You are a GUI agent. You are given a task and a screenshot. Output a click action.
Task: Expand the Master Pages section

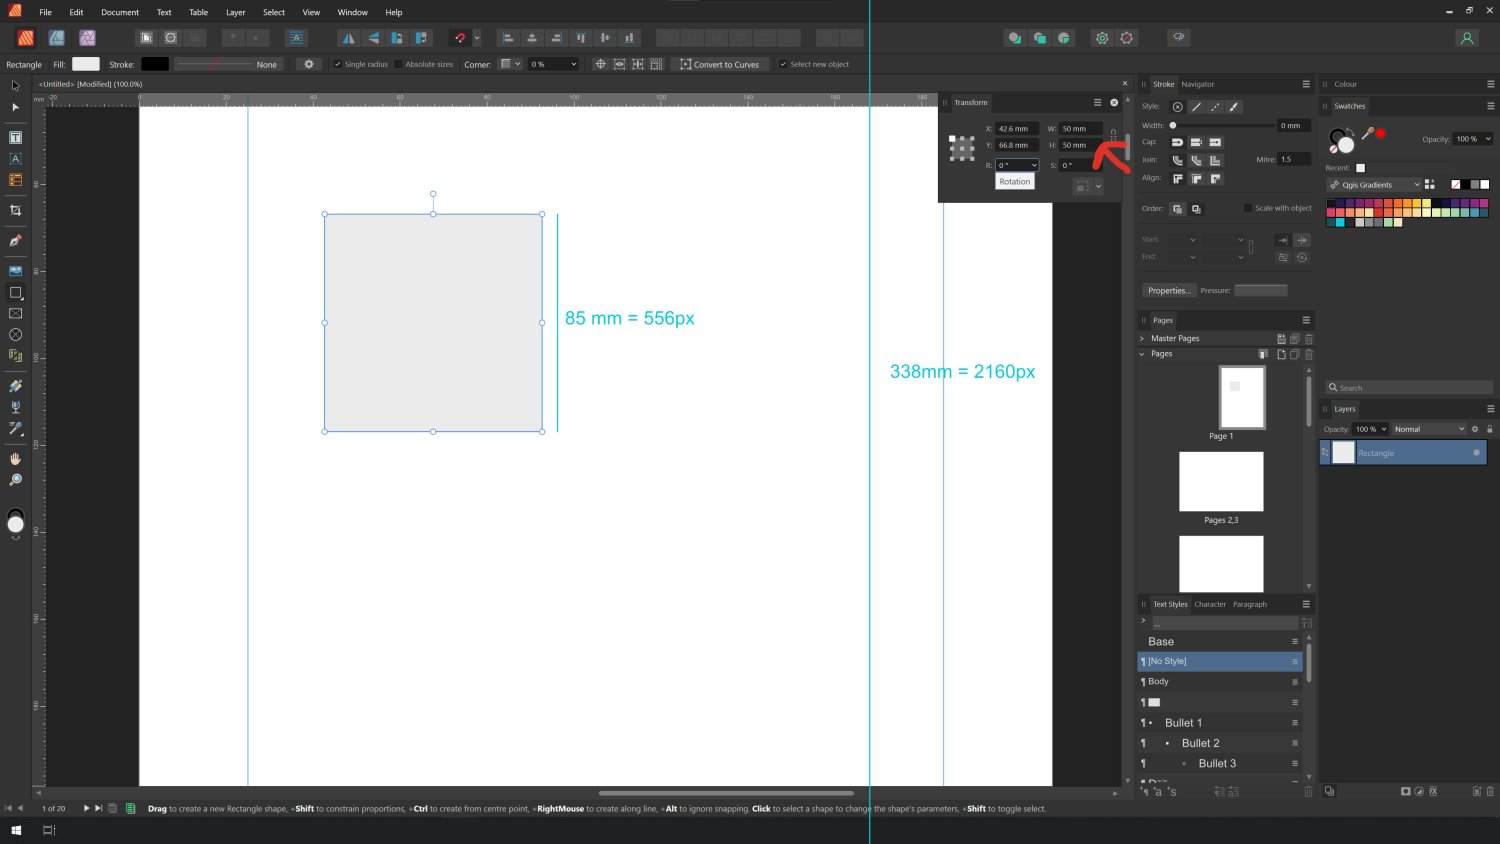pyautogui.click(x=1142, y=338)
